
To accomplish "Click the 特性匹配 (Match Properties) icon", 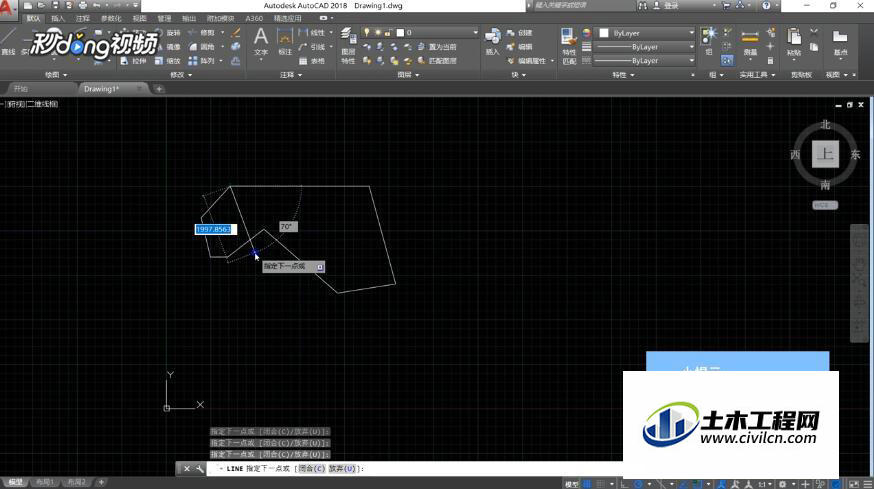I will point(569,46).
